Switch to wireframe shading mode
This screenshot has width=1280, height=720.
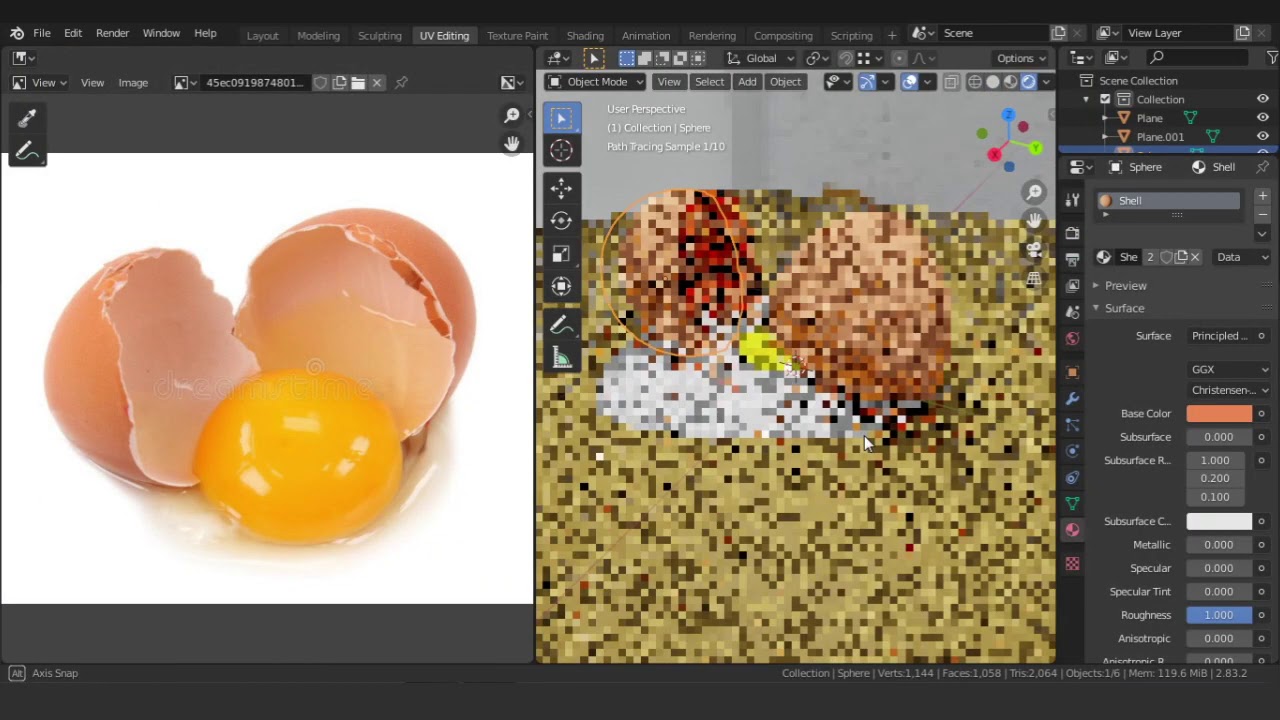(974, 82)
